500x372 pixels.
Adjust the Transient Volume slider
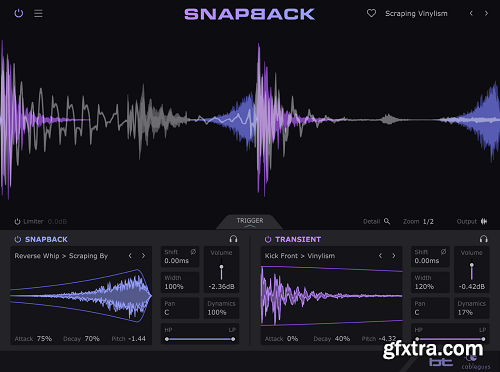coord(472,266)
